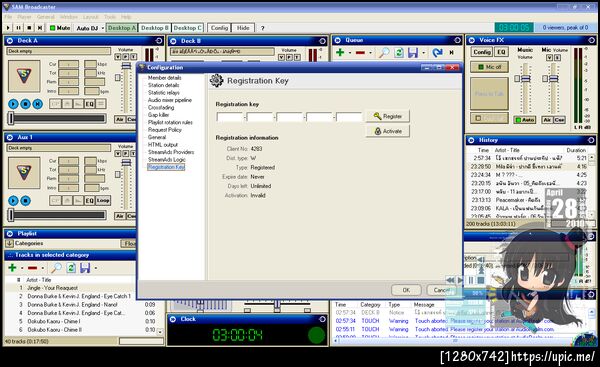Open the EQ on Deck A
This screenshot has width=600, height=367.
point(89,104)
